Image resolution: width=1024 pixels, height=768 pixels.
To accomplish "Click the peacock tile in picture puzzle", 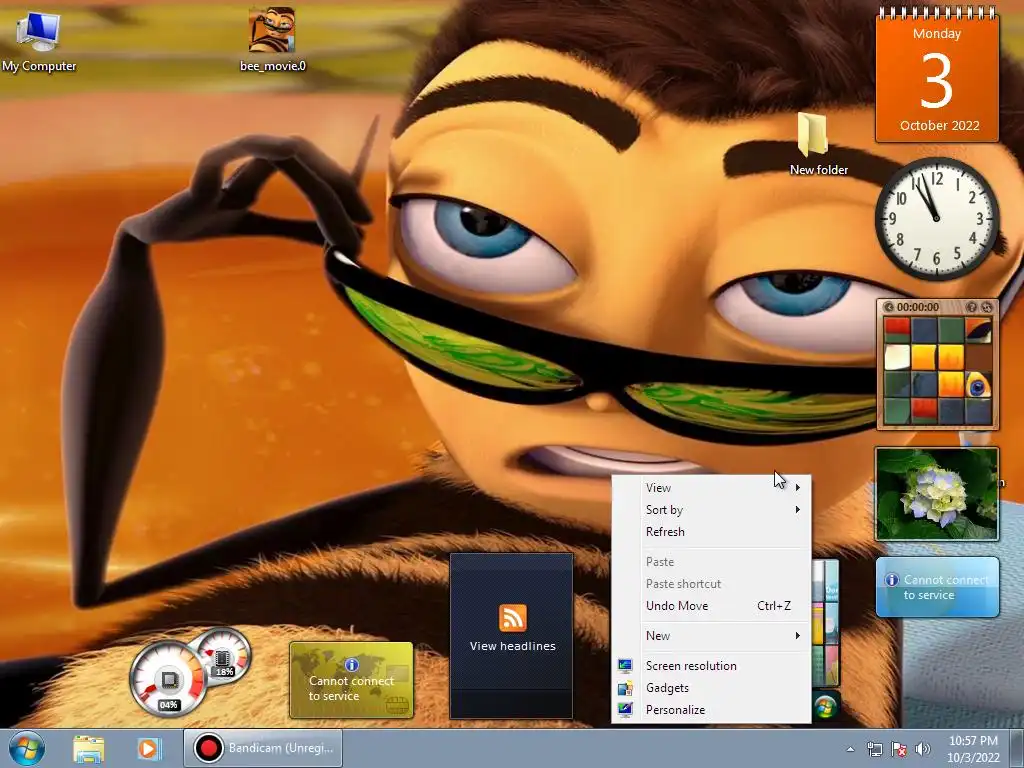I will tap(978, 385).
